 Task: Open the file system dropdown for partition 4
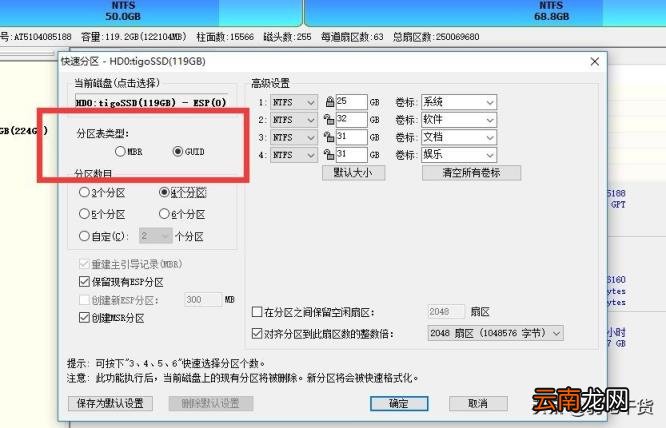pyautogui.click(x=294, y=155)
